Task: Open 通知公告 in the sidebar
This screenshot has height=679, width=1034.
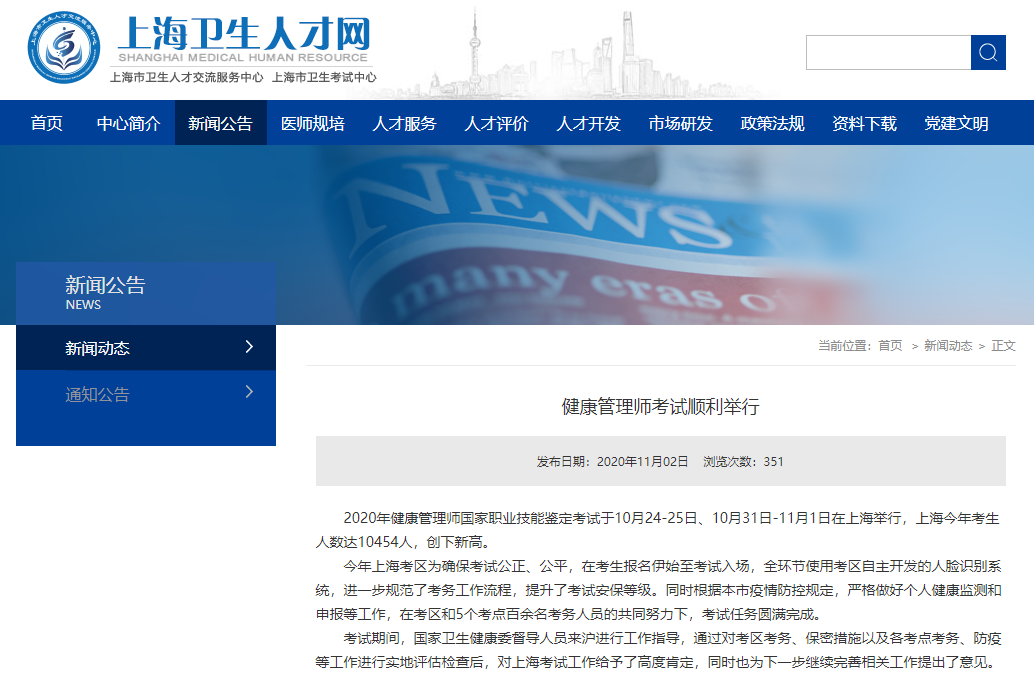Action: pos(98,394)
